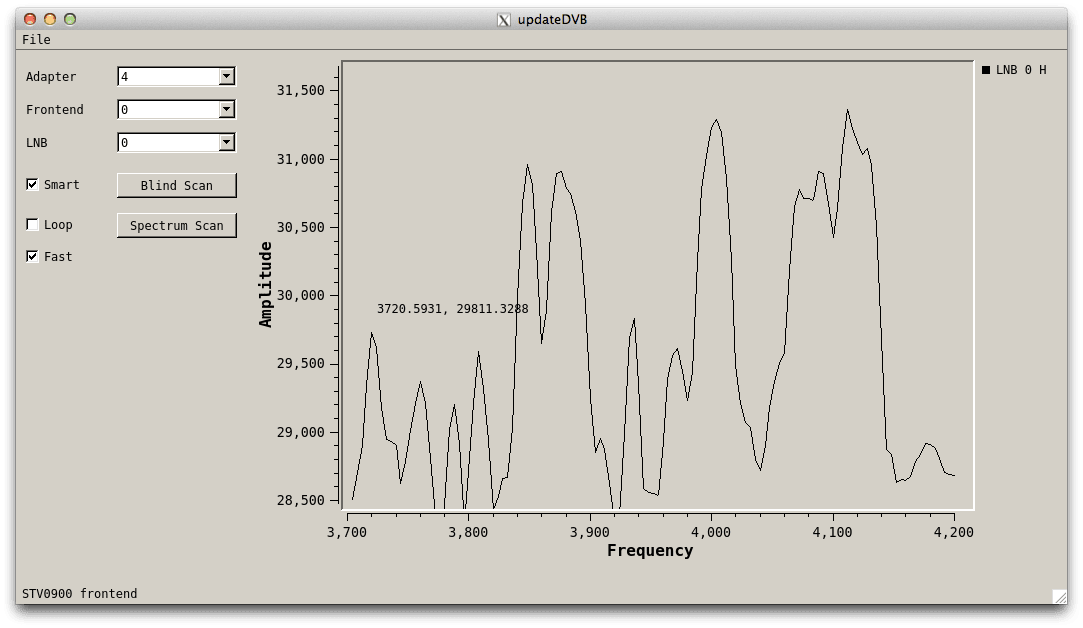The width and height of the screenshot is (1083, 628).
Task: Open the LNB dropdown arrow
Action: (x=227, y=143)
